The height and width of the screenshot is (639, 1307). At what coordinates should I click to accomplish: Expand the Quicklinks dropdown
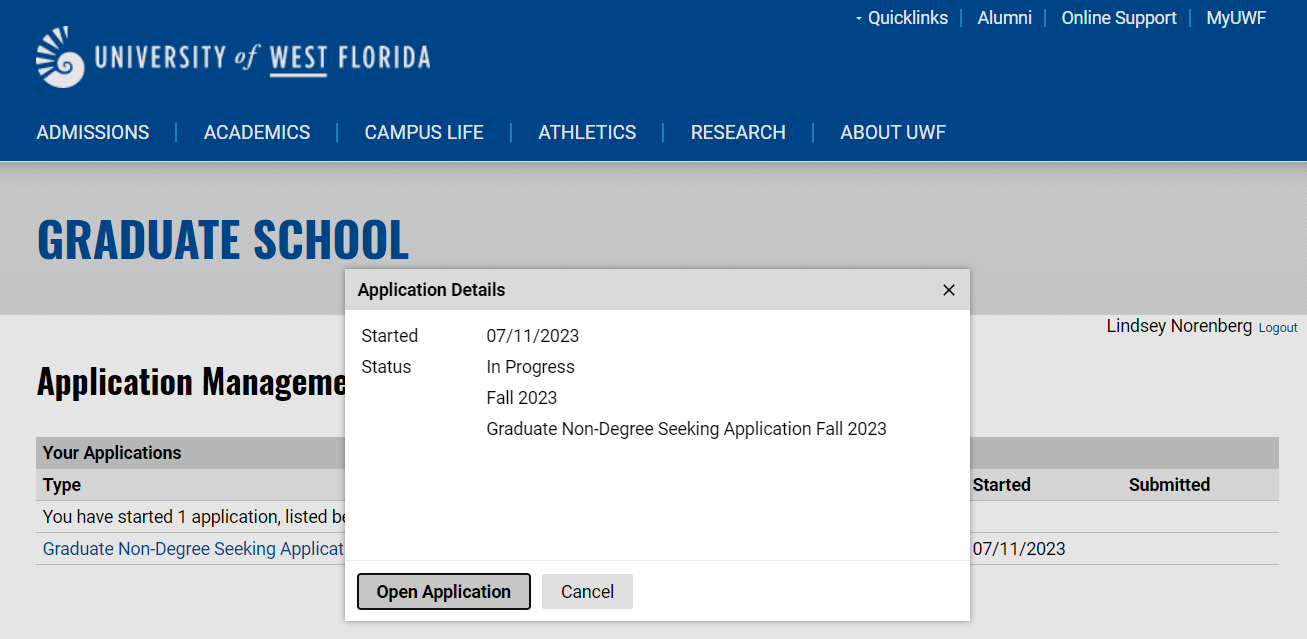point(902,18)
